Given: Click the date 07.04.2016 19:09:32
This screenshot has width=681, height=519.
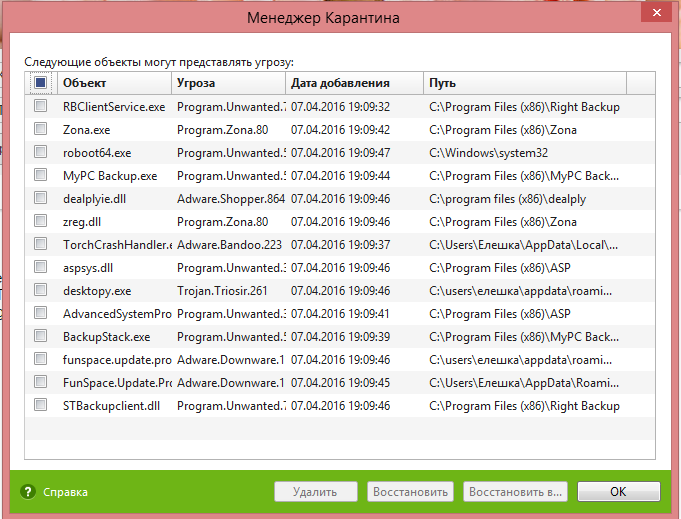Looking at the screenshot, I should click(x=340, y=107).
